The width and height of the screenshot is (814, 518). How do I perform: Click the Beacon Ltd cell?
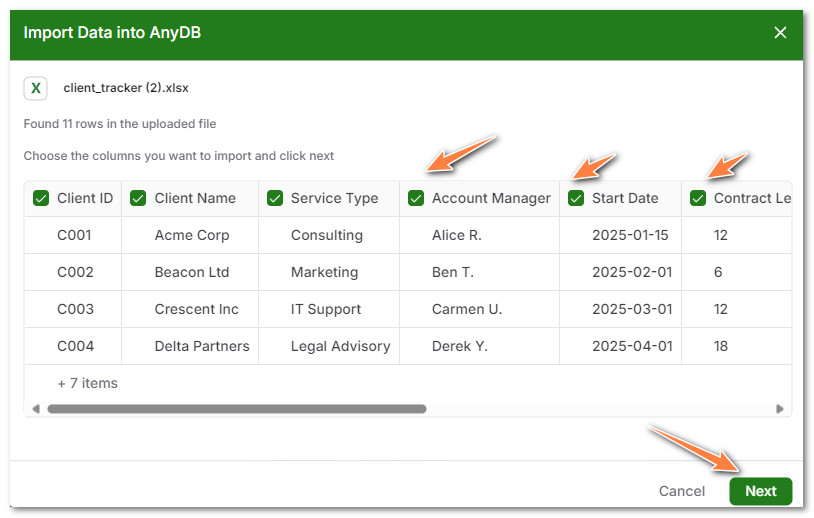pos(192,272)
